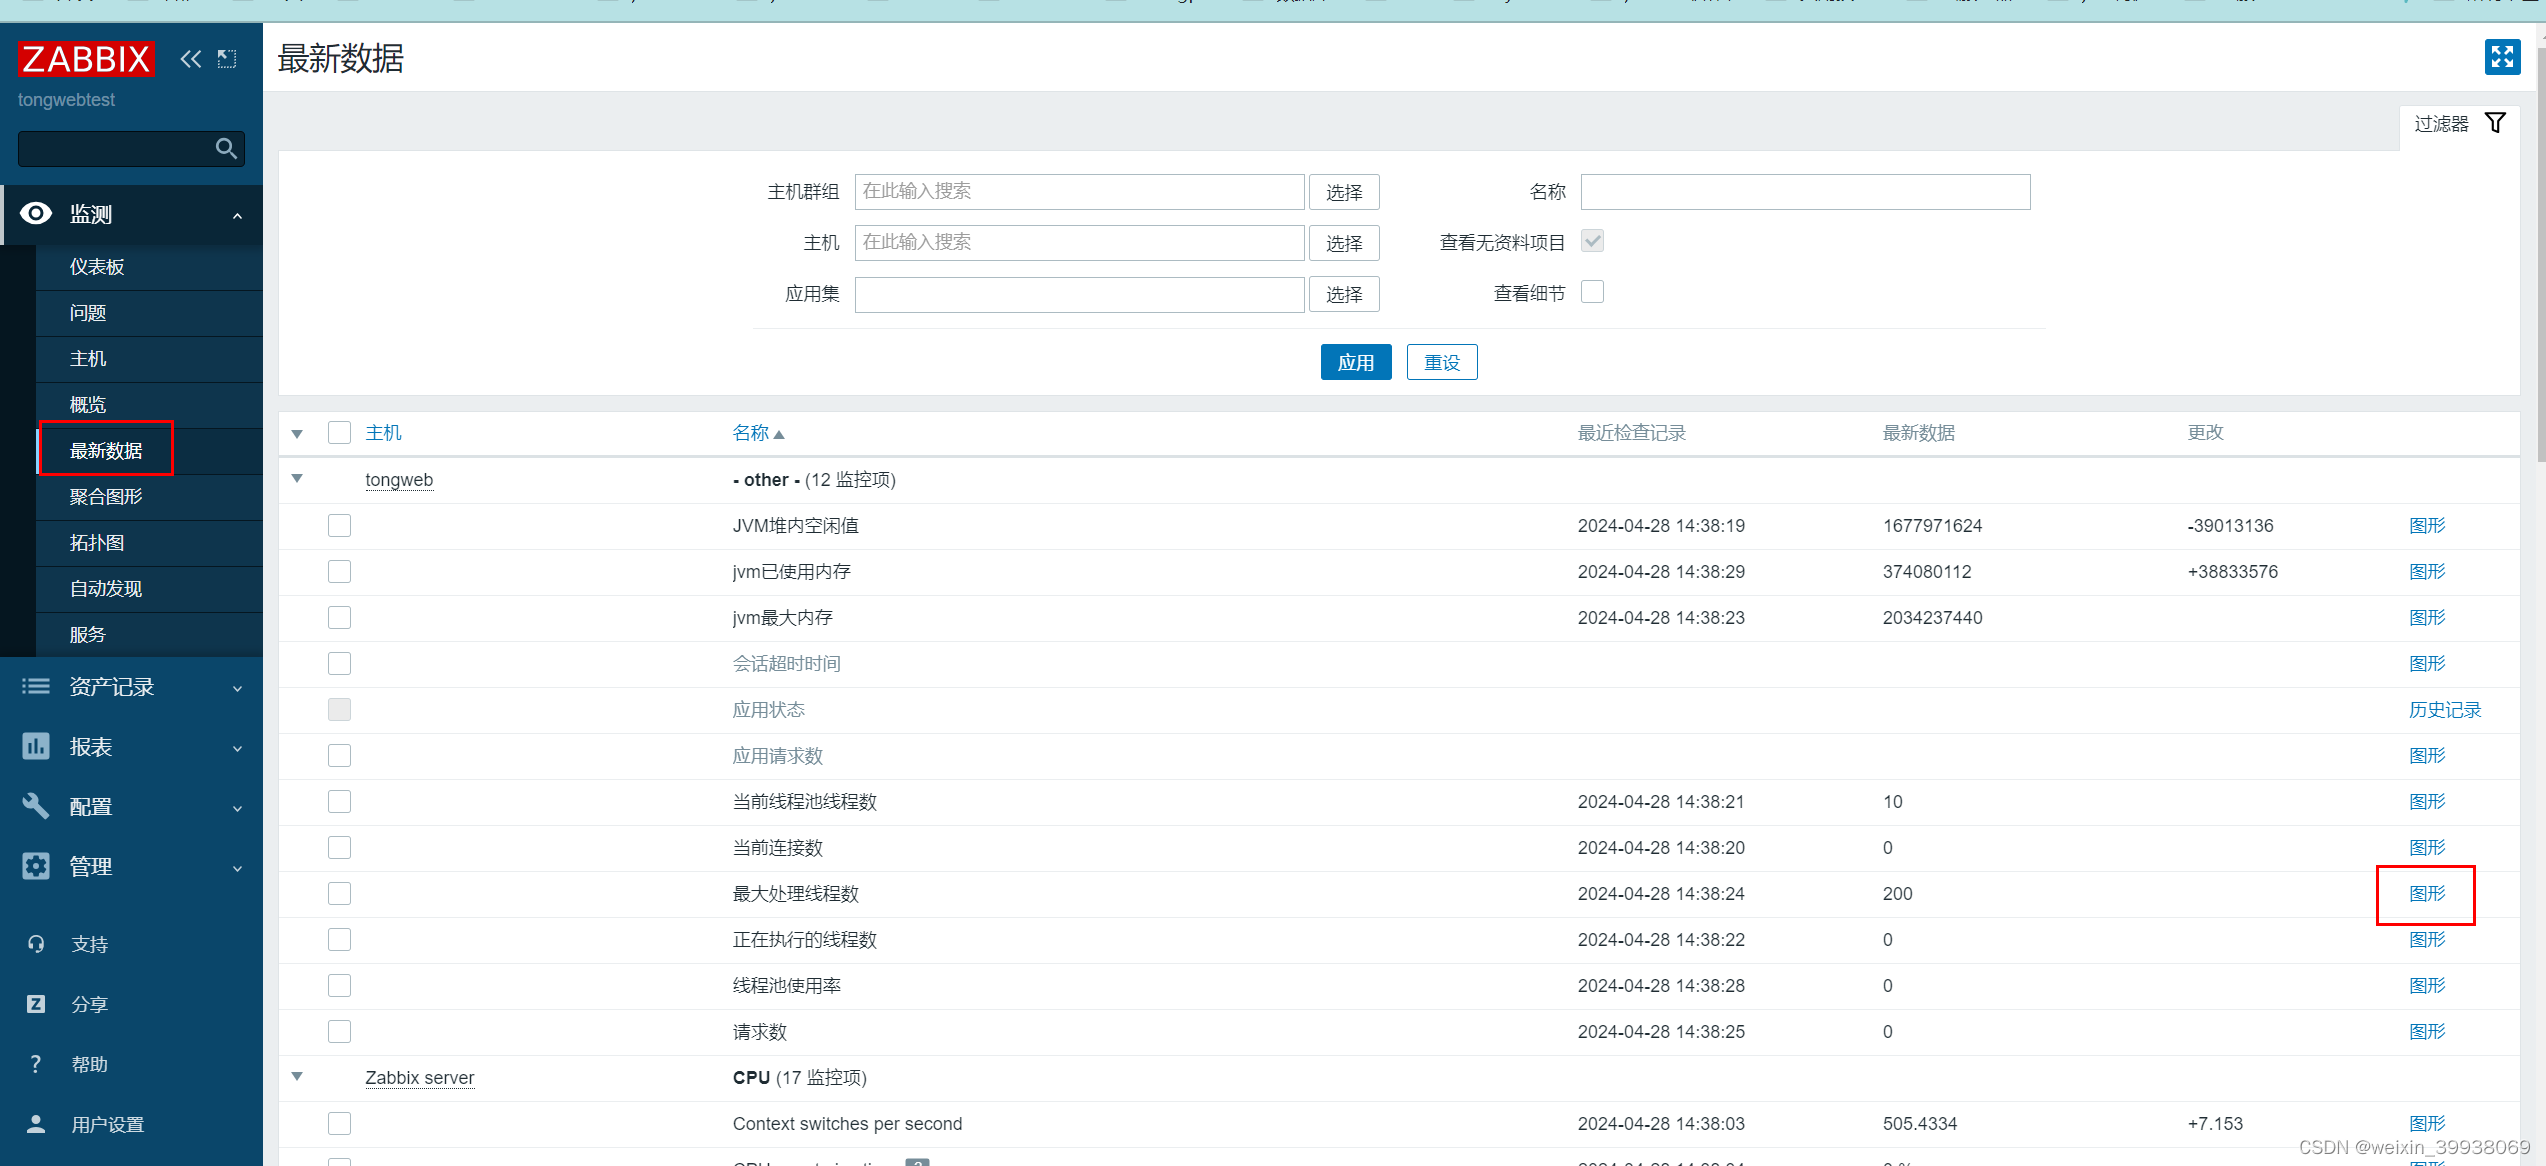The image size is (2546, 1166).
Task: Enable 查看细节 checkbox
Action: (1593, 292)
